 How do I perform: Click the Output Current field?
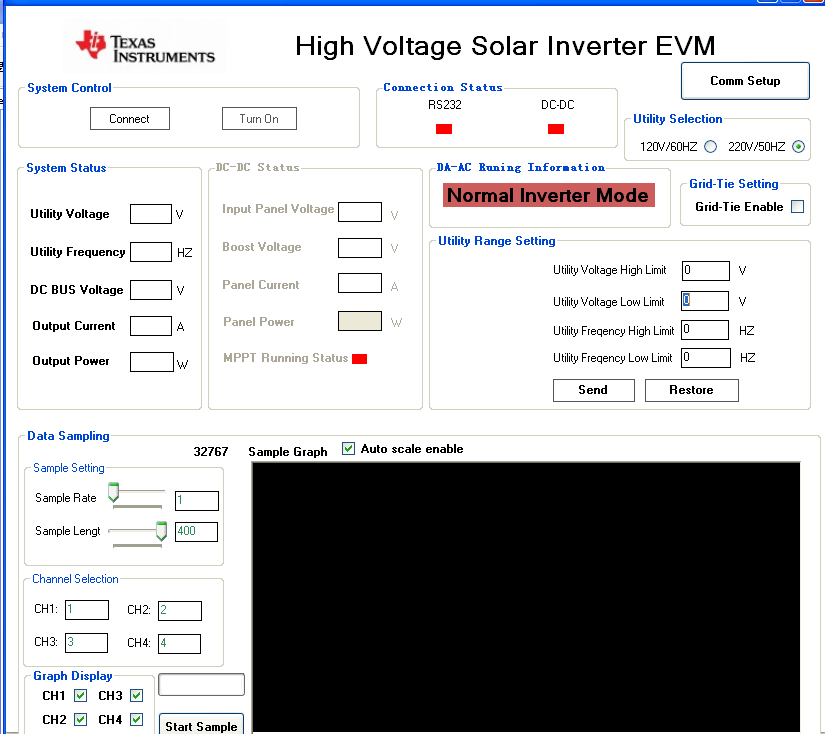[x=151, y=326]
